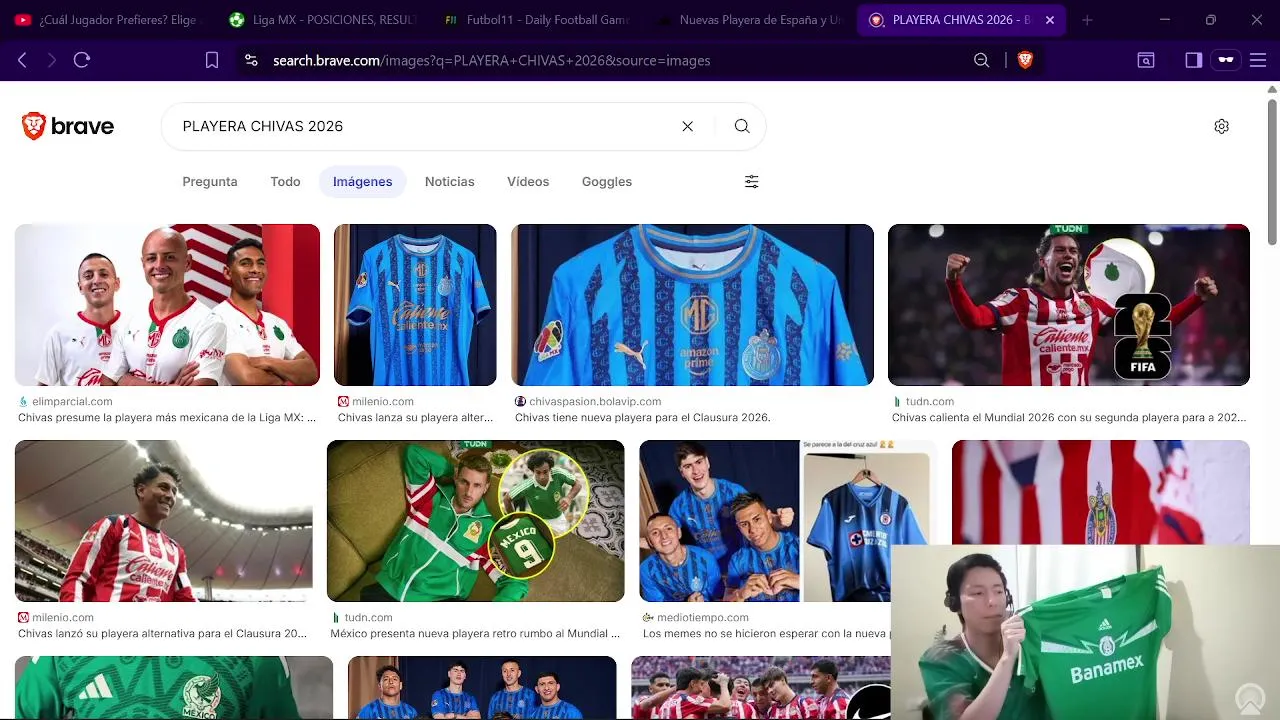Open the Brave hamburger menu
The height and width of the screenshot is (720, 1280).
tap(1258, 60)
